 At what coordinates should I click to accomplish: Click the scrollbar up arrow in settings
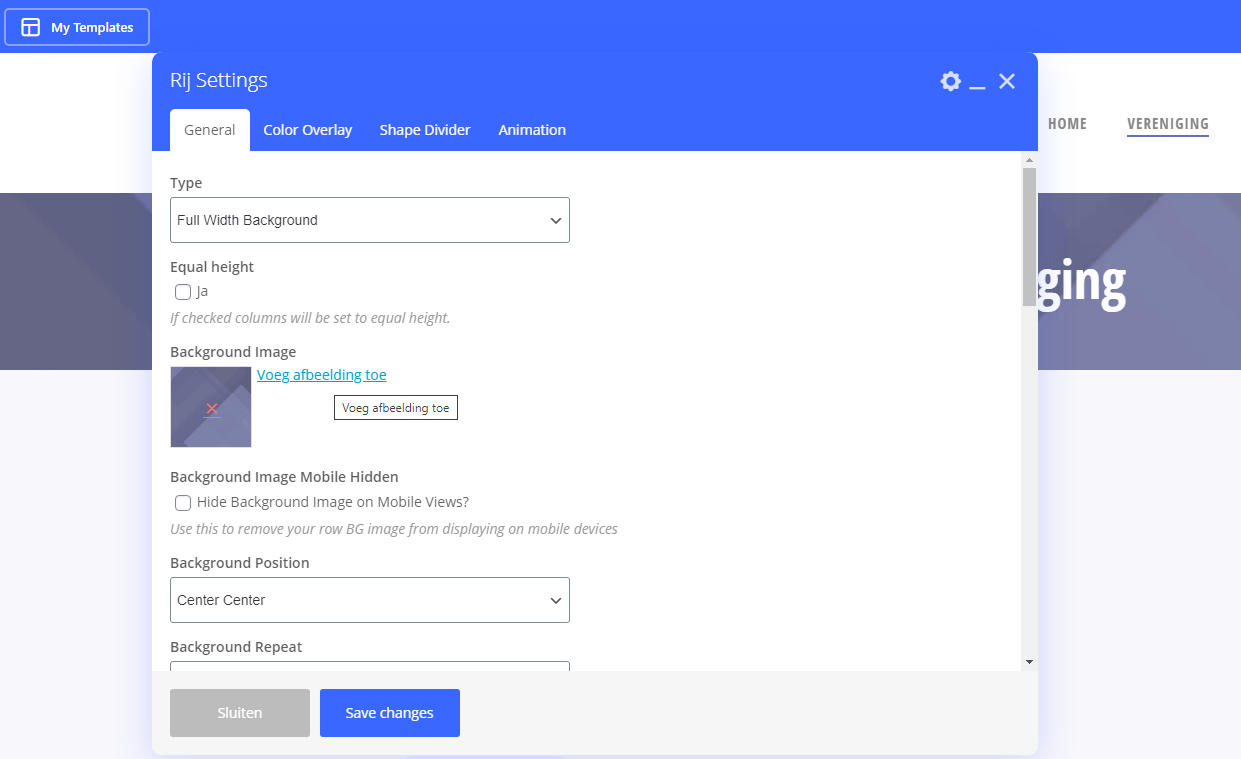point(1029,160)
